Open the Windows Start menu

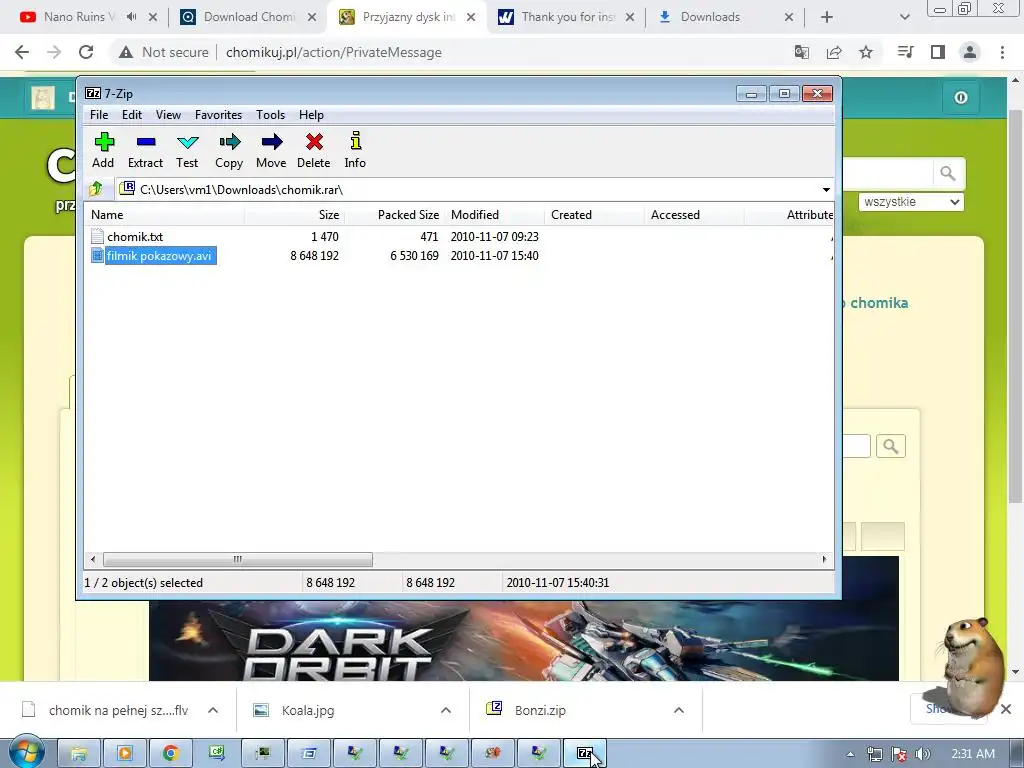(26, 752)
